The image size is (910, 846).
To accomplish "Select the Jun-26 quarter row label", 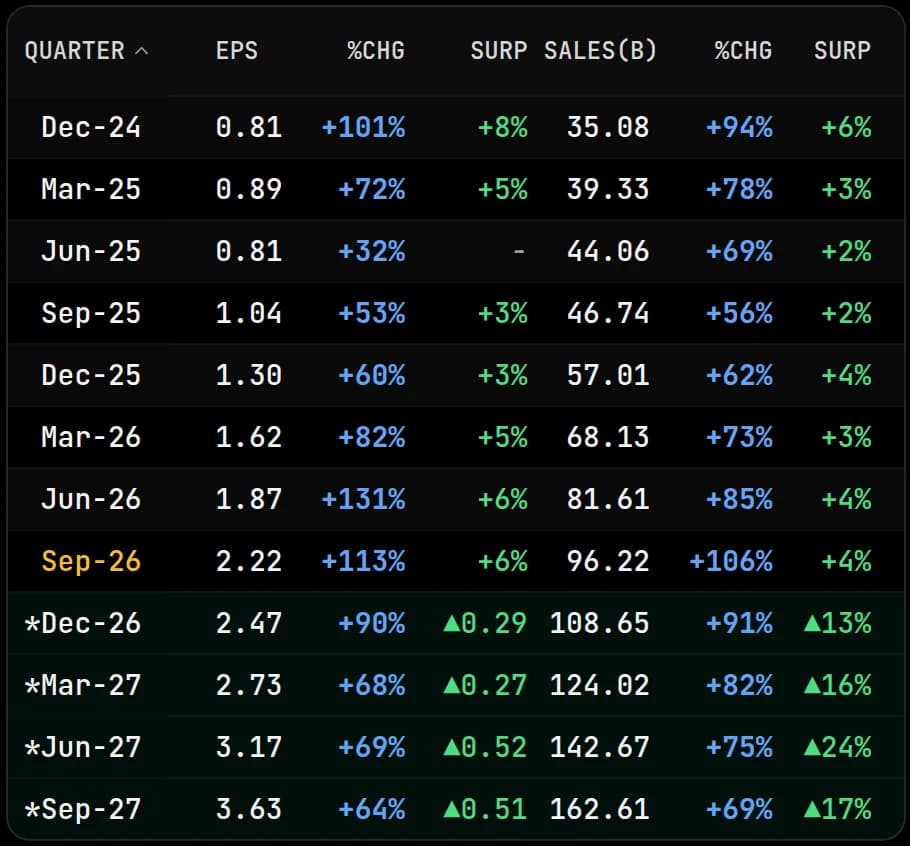I will coord(91,499).
